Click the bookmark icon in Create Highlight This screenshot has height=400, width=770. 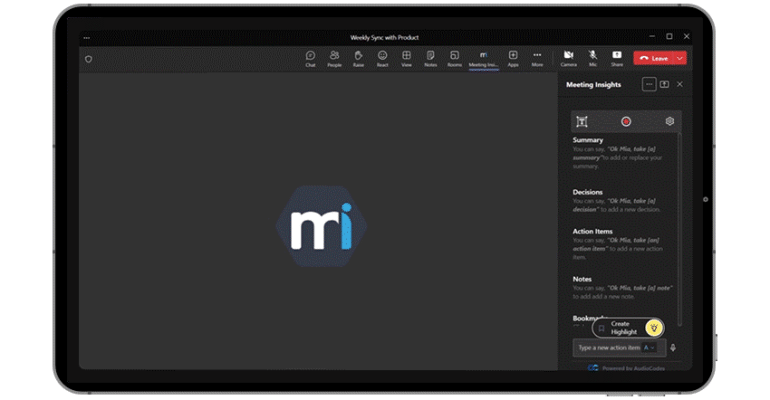tap(602, 328)
